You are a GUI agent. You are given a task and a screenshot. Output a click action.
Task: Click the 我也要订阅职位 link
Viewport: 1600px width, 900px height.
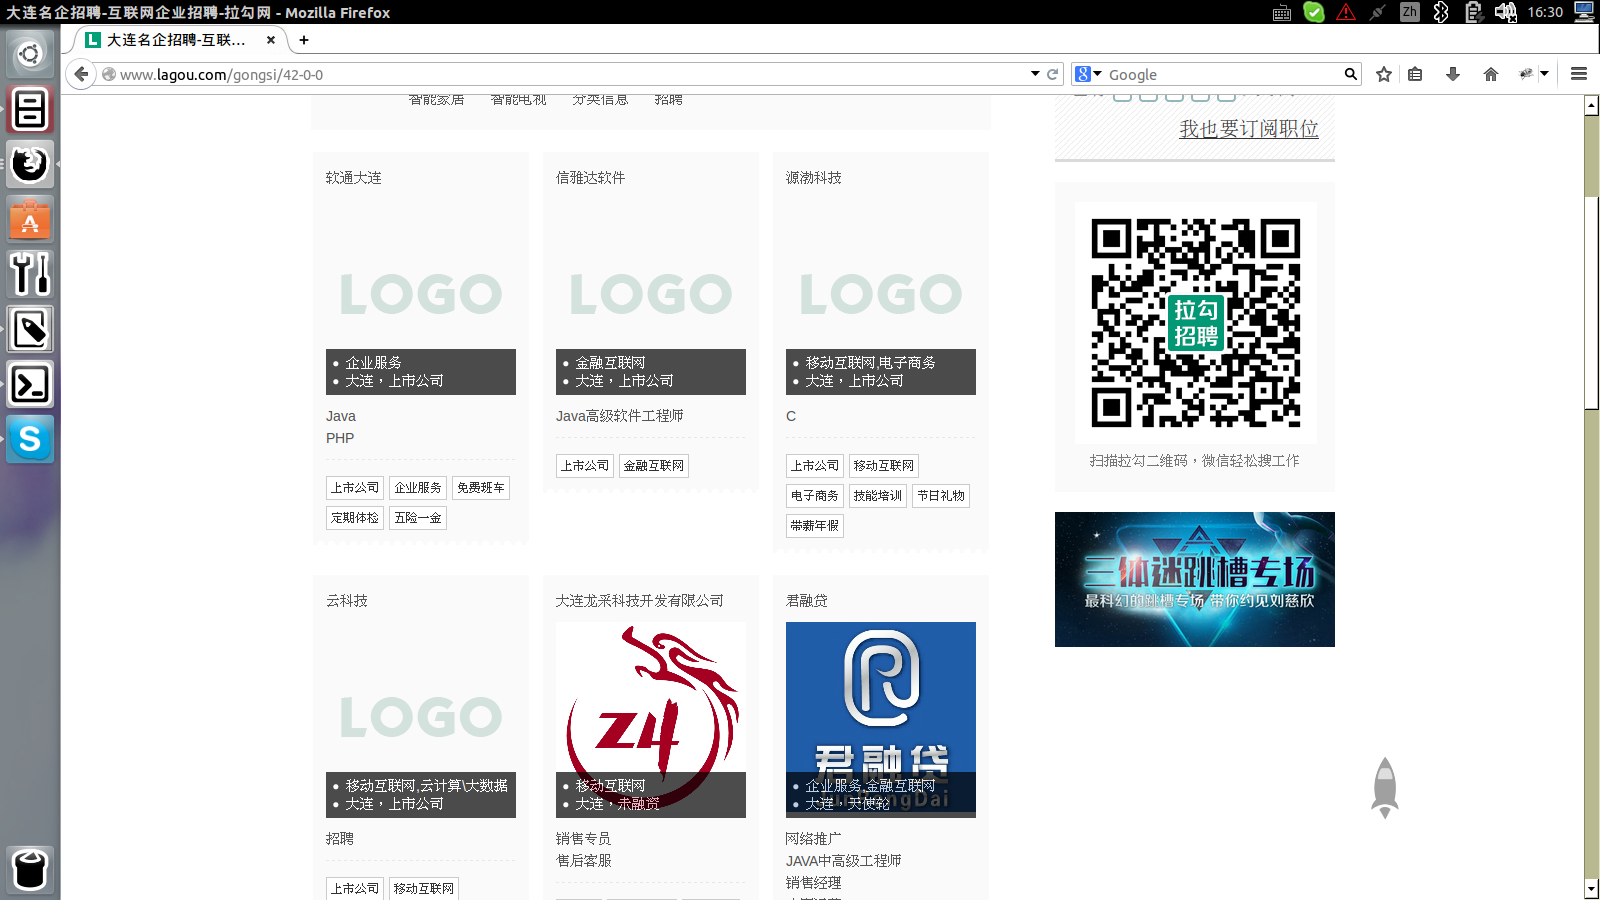click(x=1249, y=129)
